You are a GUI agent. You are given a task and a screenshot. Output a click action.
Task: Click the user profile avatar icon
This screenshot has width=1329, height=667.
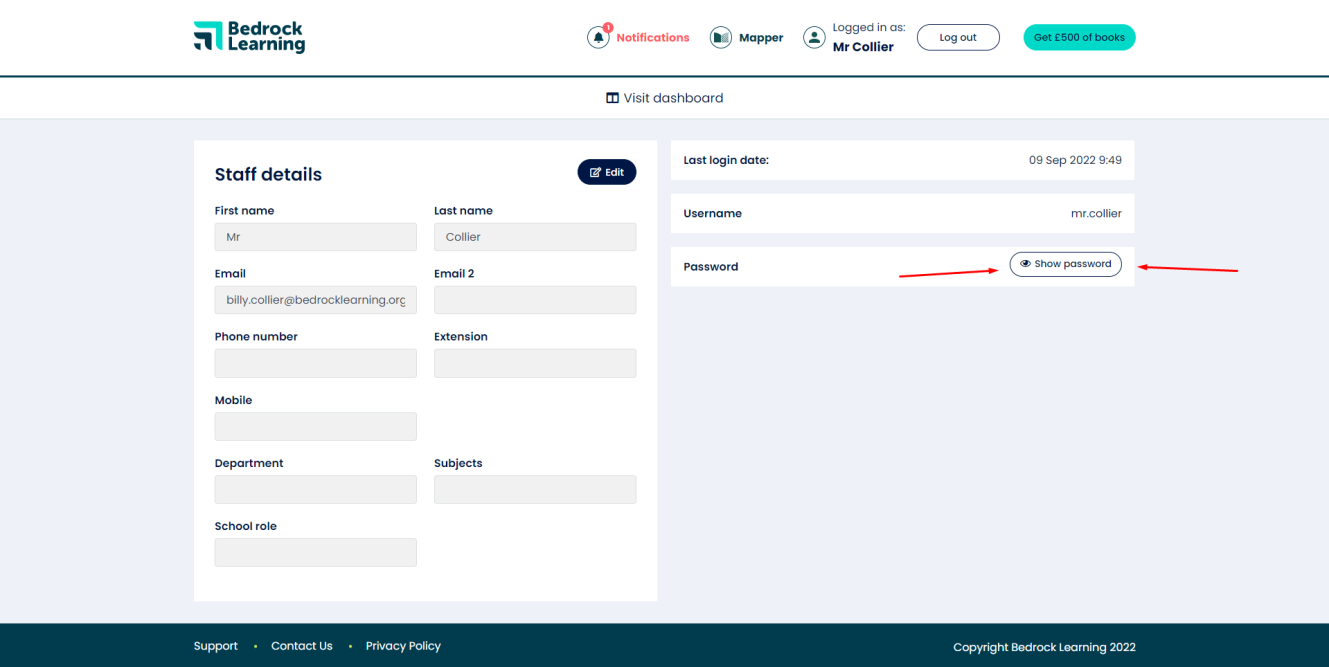(815, 38)
